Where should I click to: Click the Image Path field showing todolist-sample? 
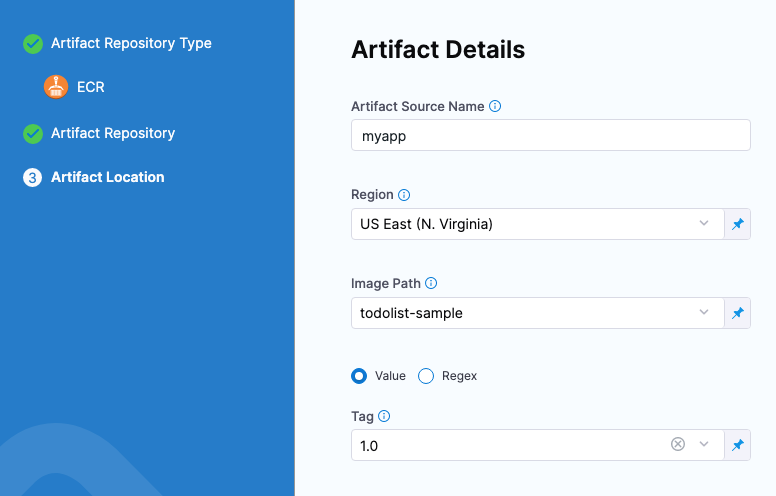[x=520, y=313]
